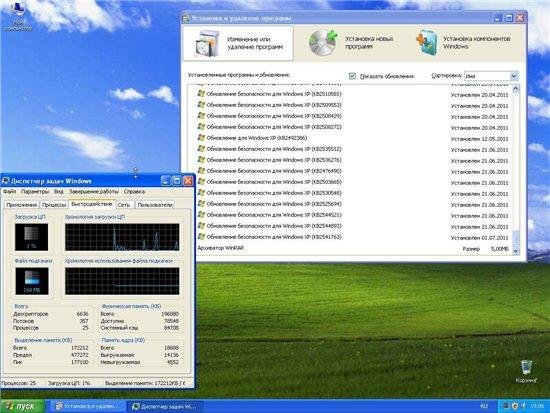Viewport: 550px width, 413px height.
Task: Click the update icon beside KB2492386
Action: coord(201,138)
